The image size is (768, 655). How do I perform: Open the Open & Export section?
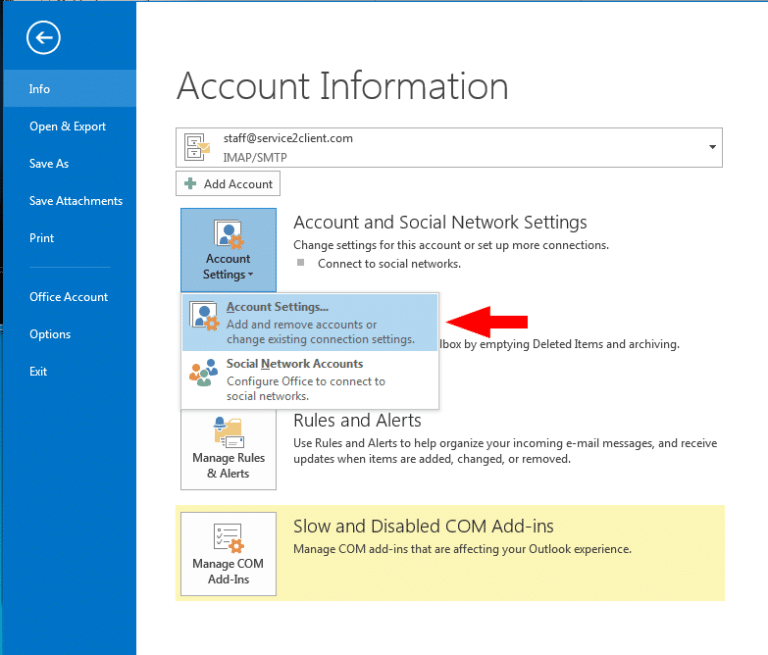[68, 126]
